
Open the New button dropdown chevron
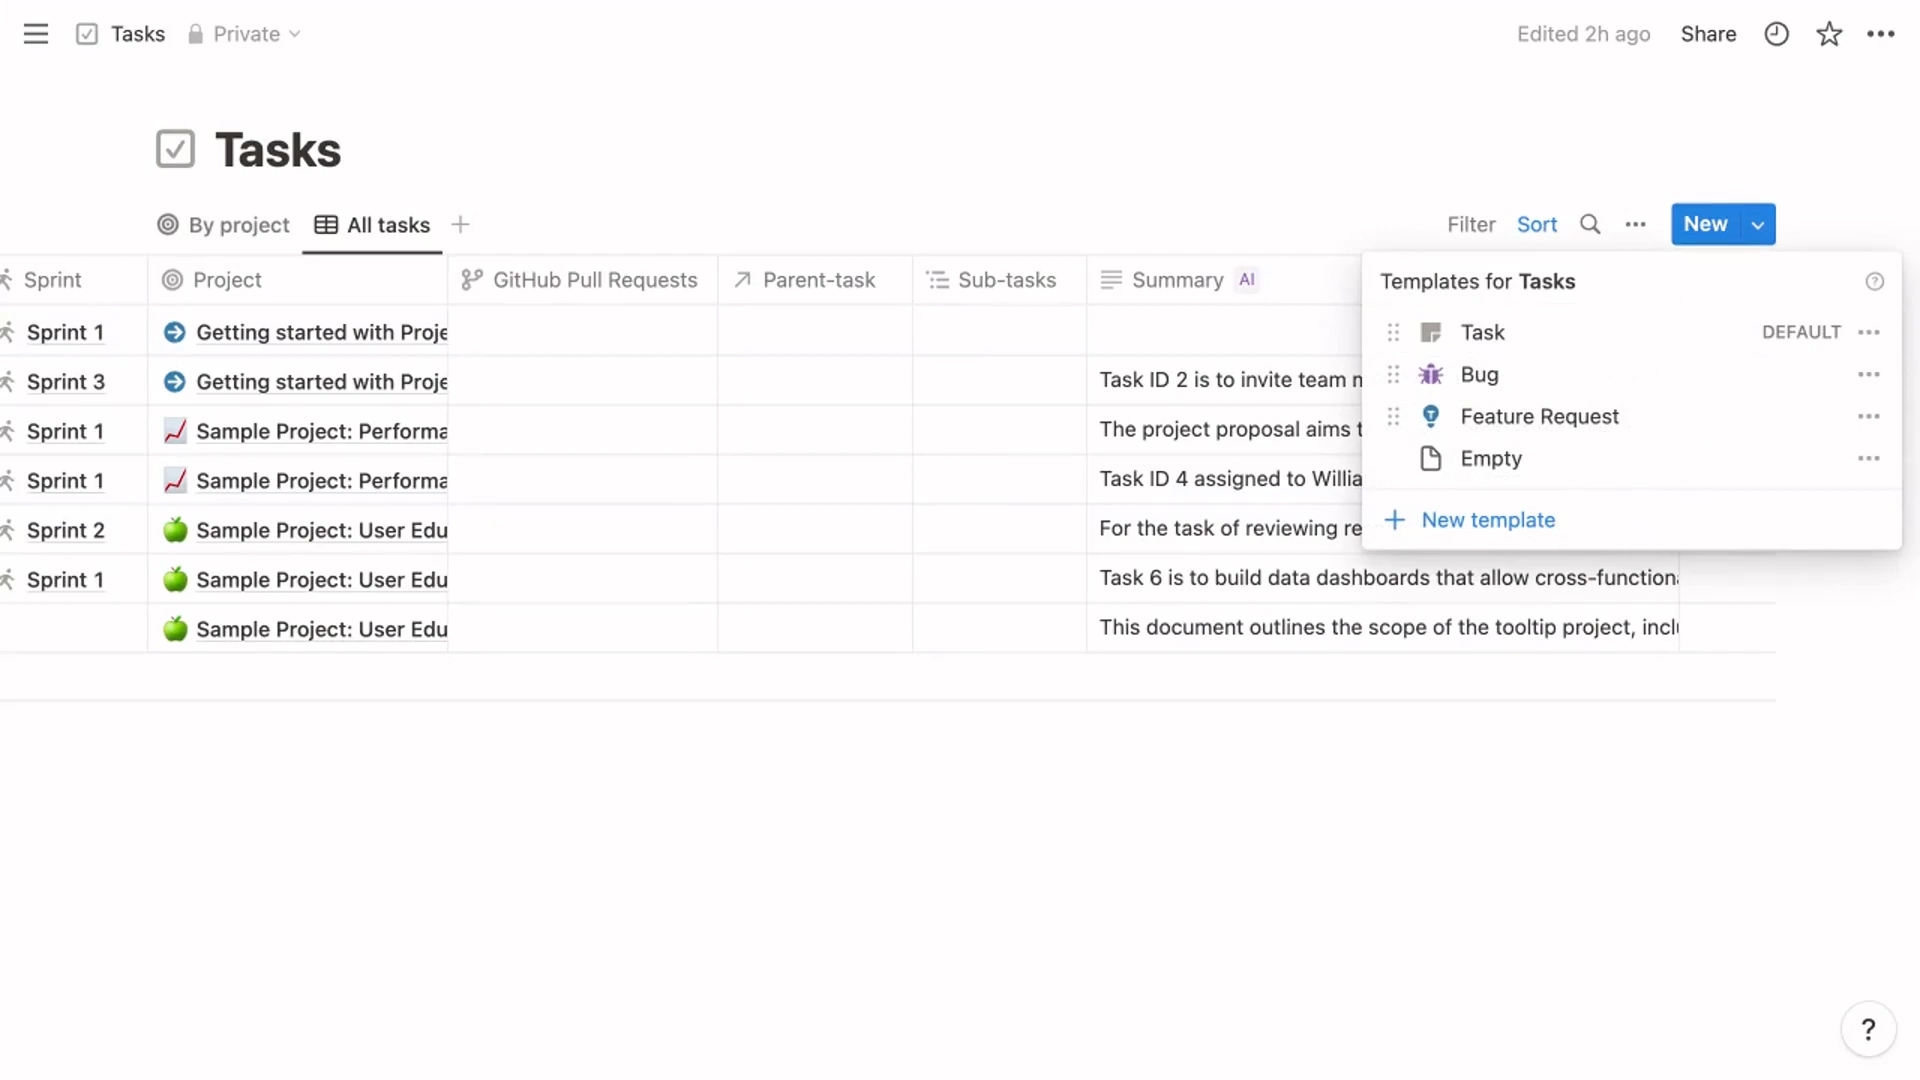[x=1758, y=224]
